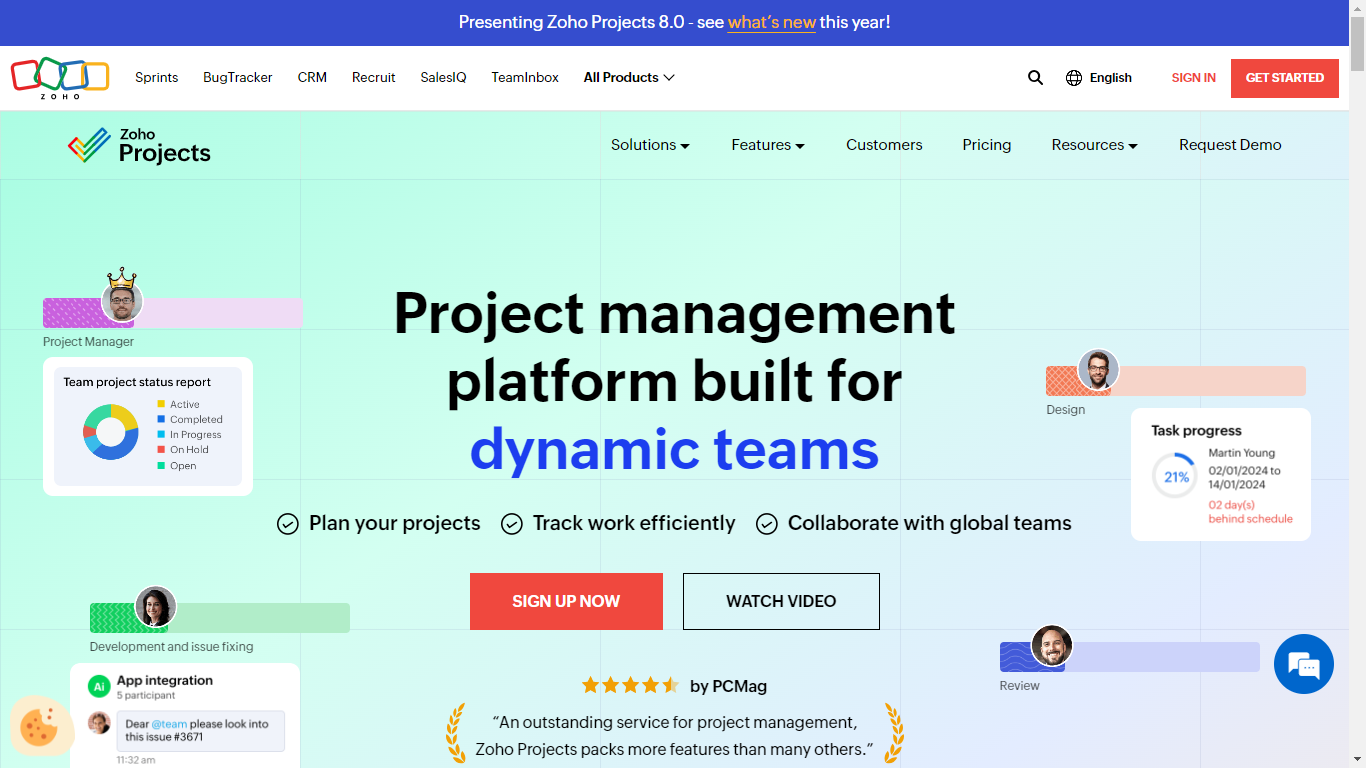
Task: Click the cookie preferences icon
Action: (x=40, y=726)
